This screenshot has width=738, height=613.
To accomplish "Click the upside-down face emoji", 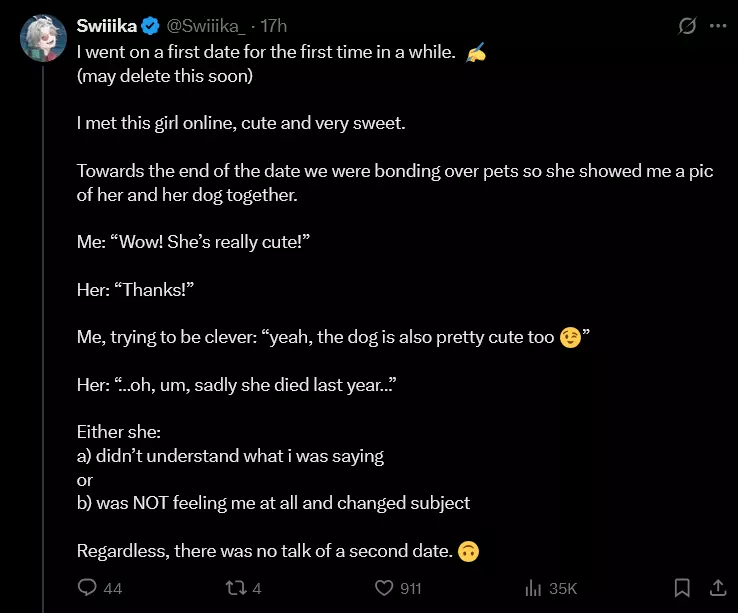I will (x=468, y=551).
